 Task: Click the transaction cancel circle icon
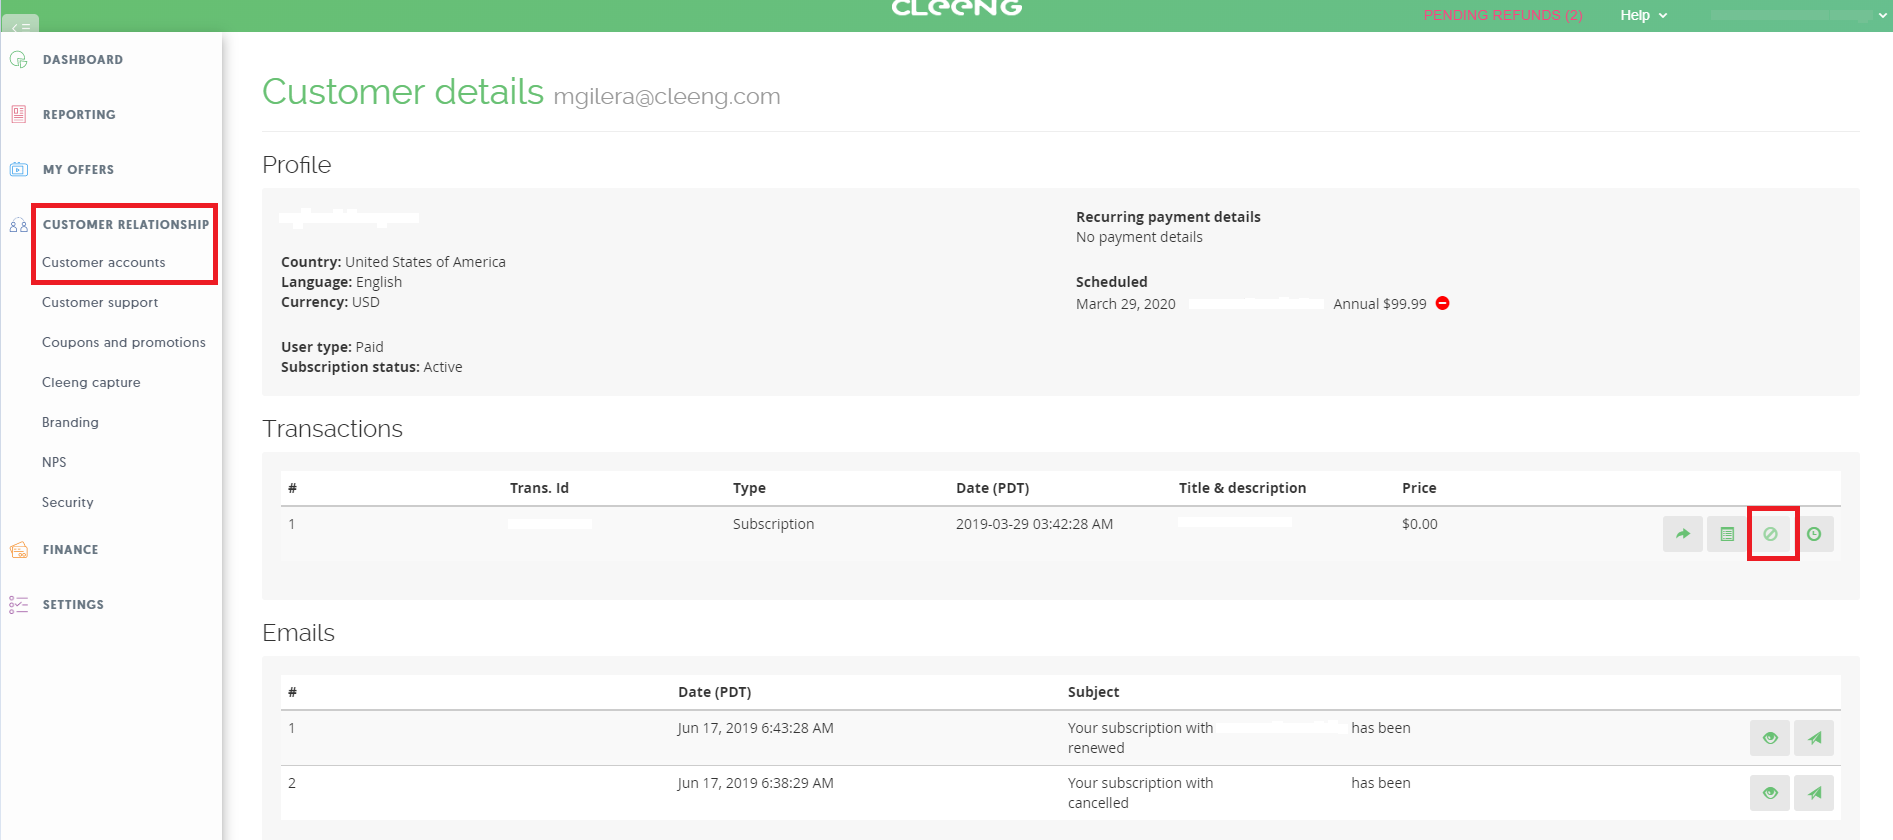[x=1770, y=534]
